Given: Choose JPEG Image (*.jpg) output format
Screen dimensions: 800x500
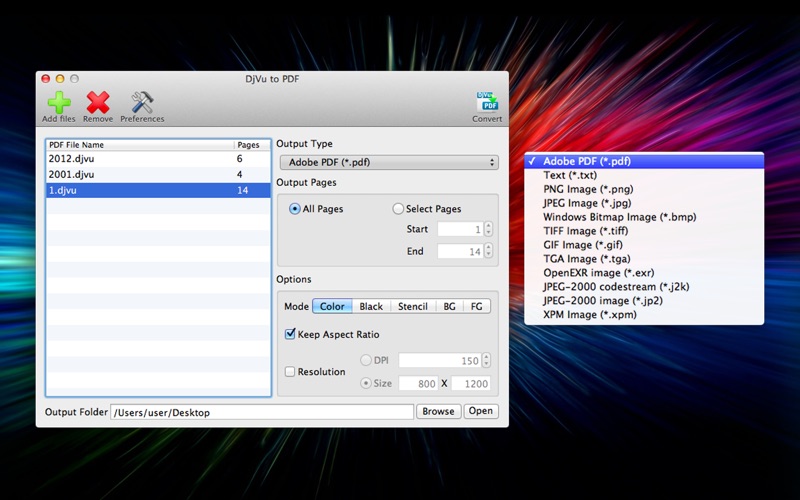Looking at the screenshot, I should tap(644, 203).
